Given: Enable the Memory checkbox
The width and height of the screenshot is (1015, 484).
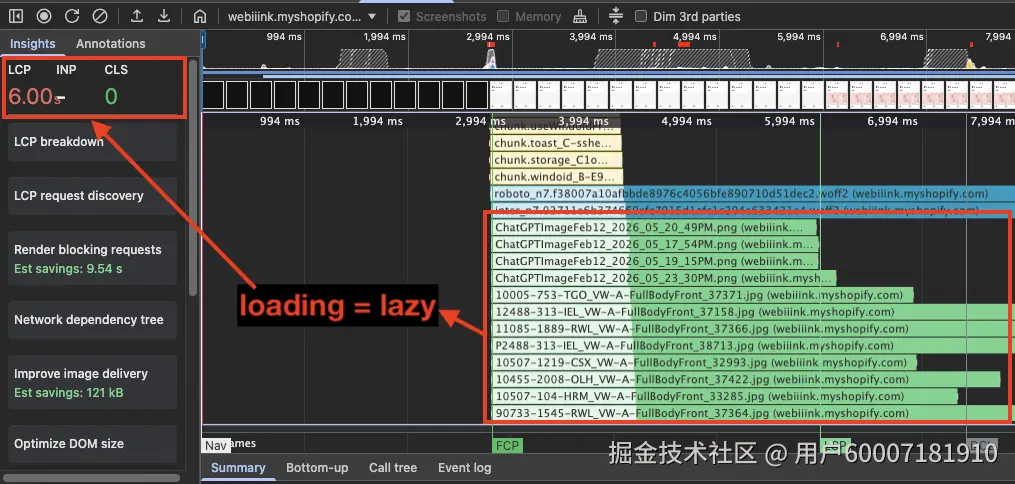Looking at the screenshot, I should 503,17.
